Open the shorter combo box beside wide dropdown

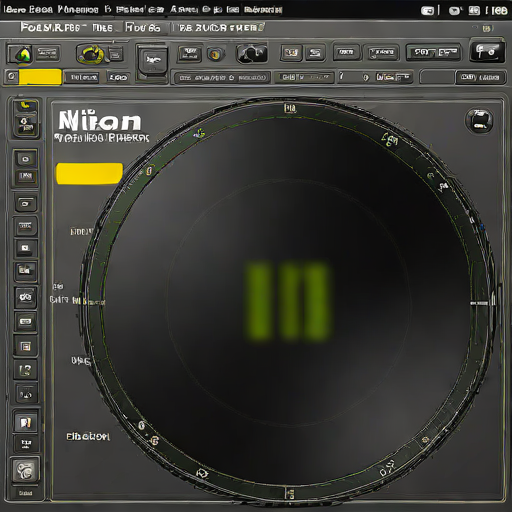coord(304,77)
